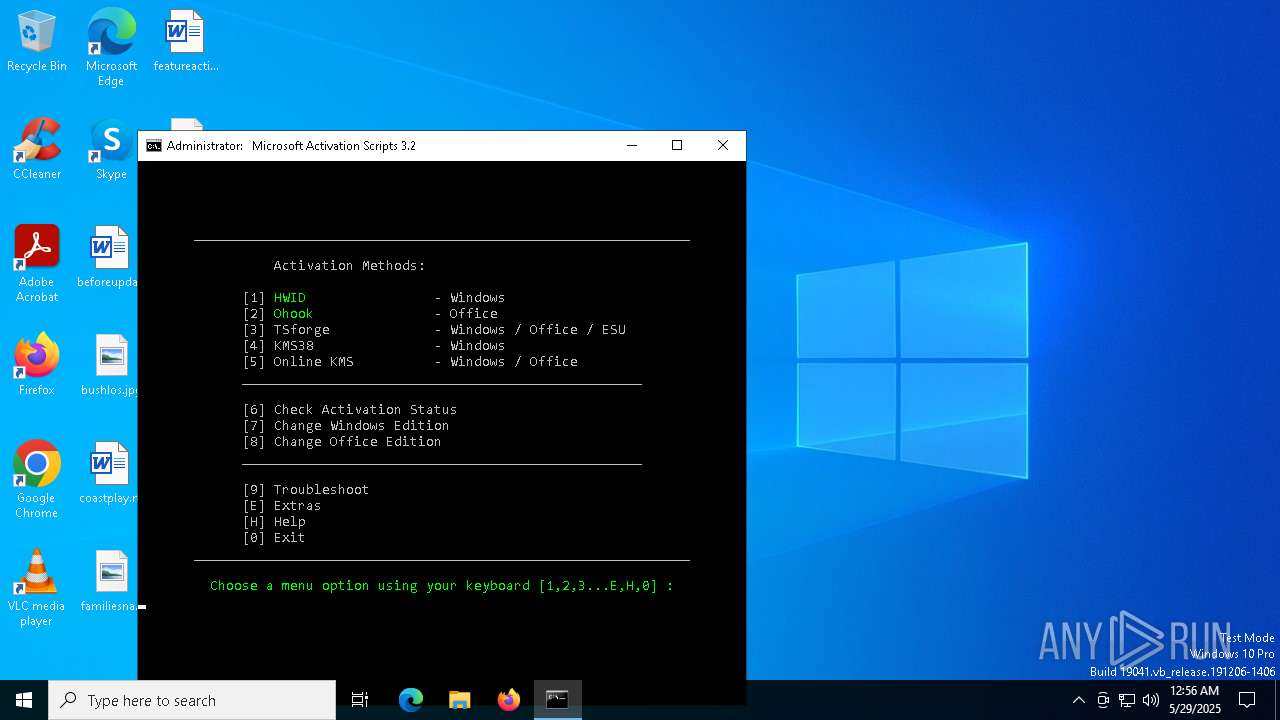Click the Change Windows Edition line
The height and width of the screenshot is (720, 1280).
(x=346, y=426)
